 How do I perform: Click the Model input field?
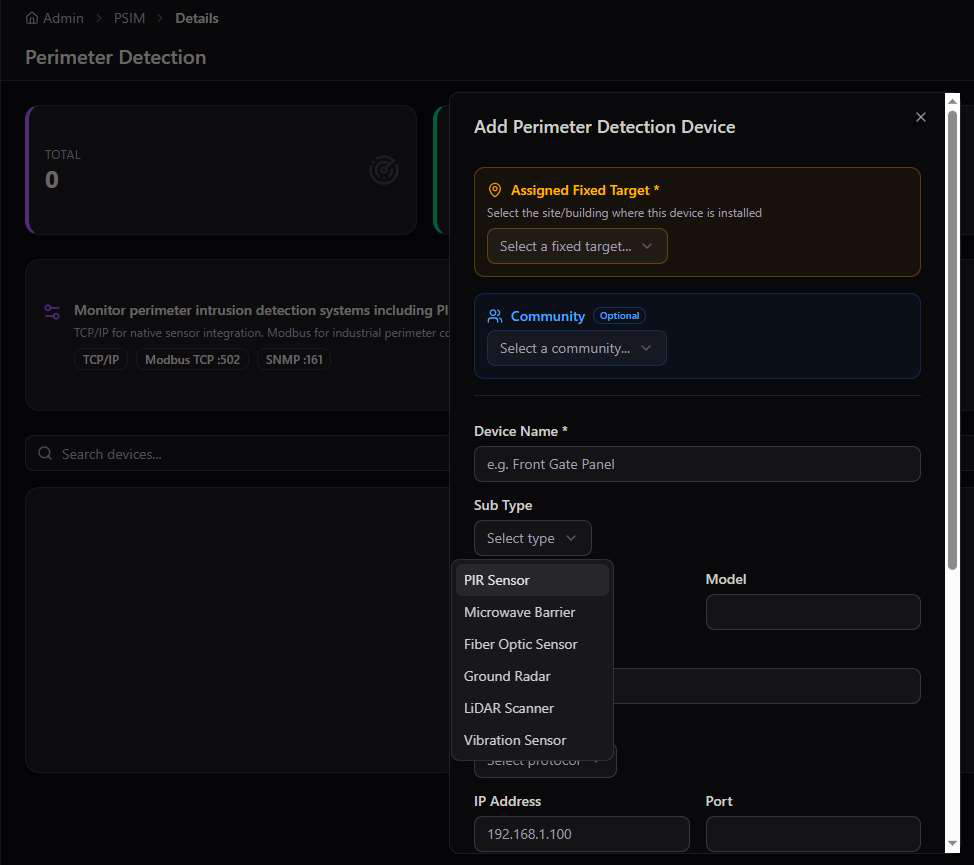click(x=812, y=612)
